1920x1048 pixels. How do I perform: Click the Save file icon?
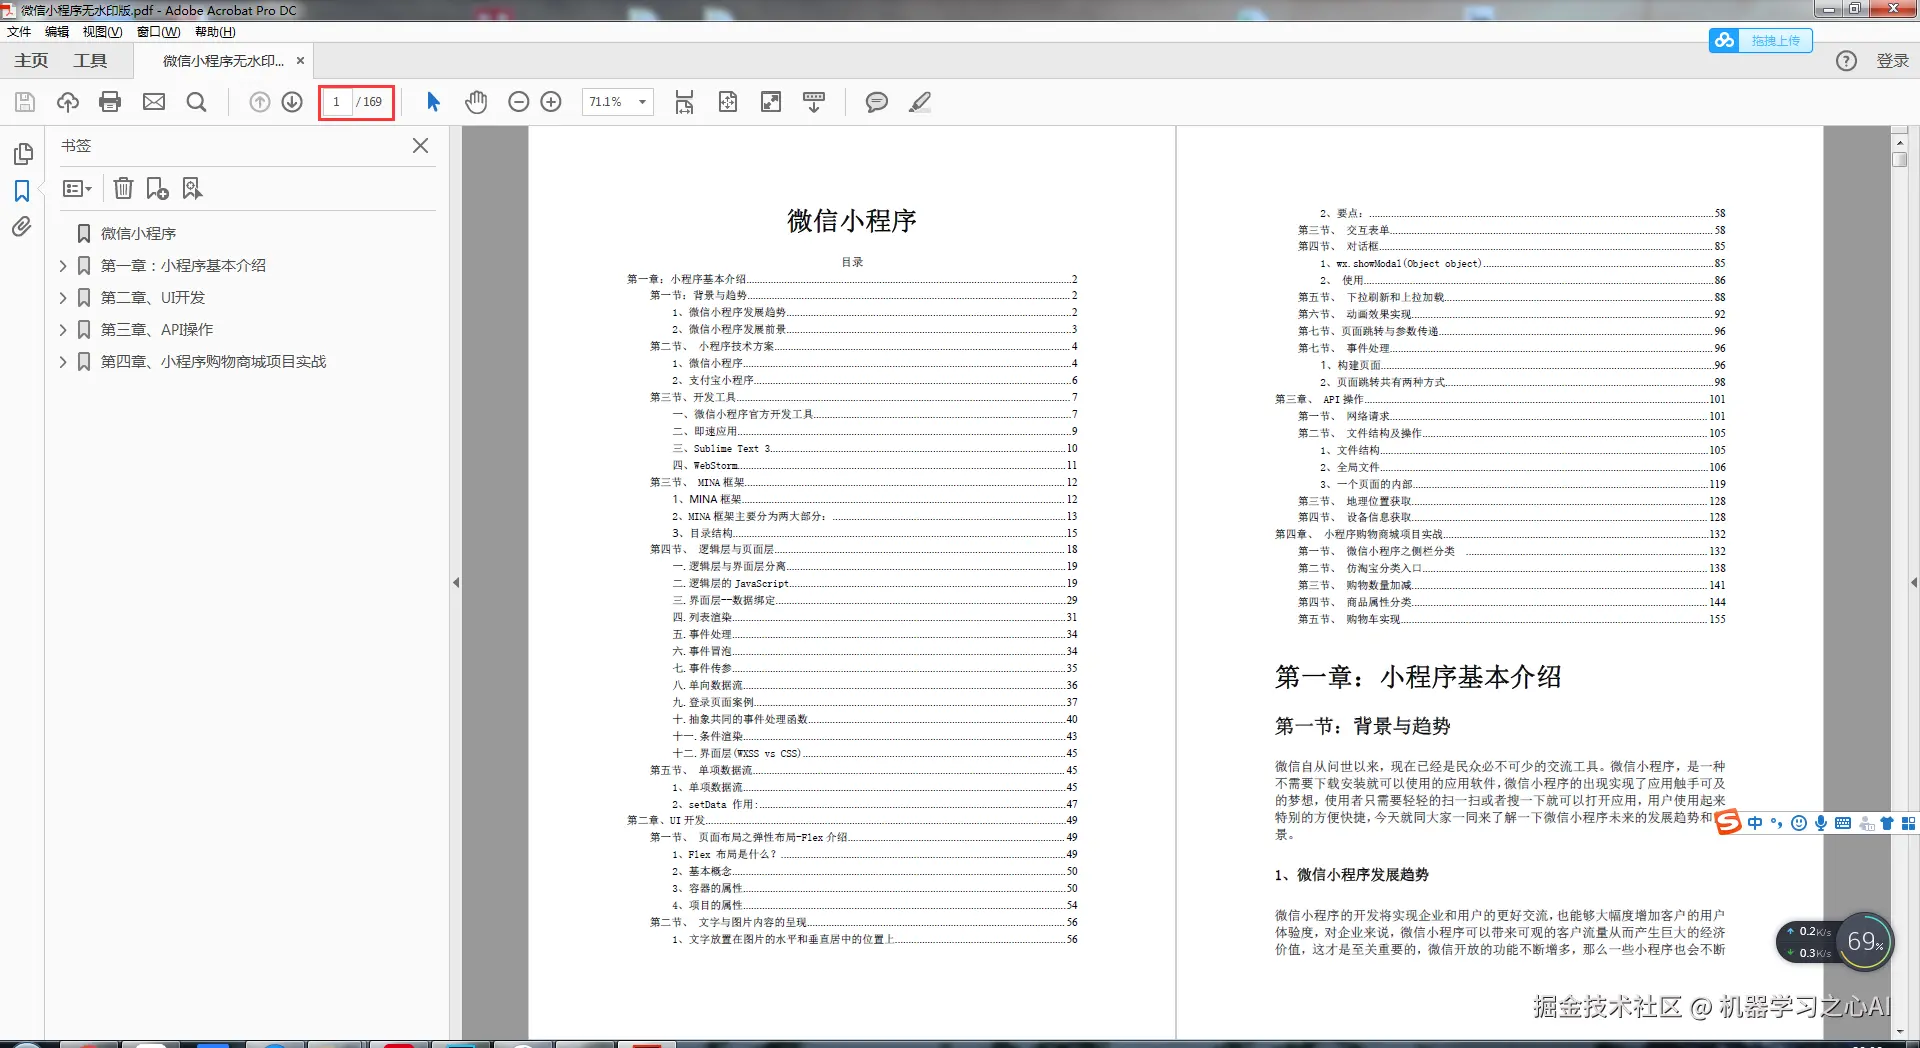(x=25, y=102)
